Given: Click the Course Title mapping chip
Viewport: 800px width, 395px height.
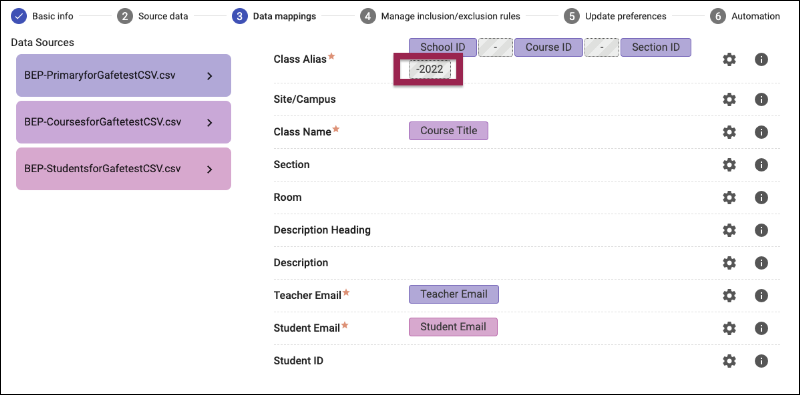Looking at the screenshot, I should (448, 131).
